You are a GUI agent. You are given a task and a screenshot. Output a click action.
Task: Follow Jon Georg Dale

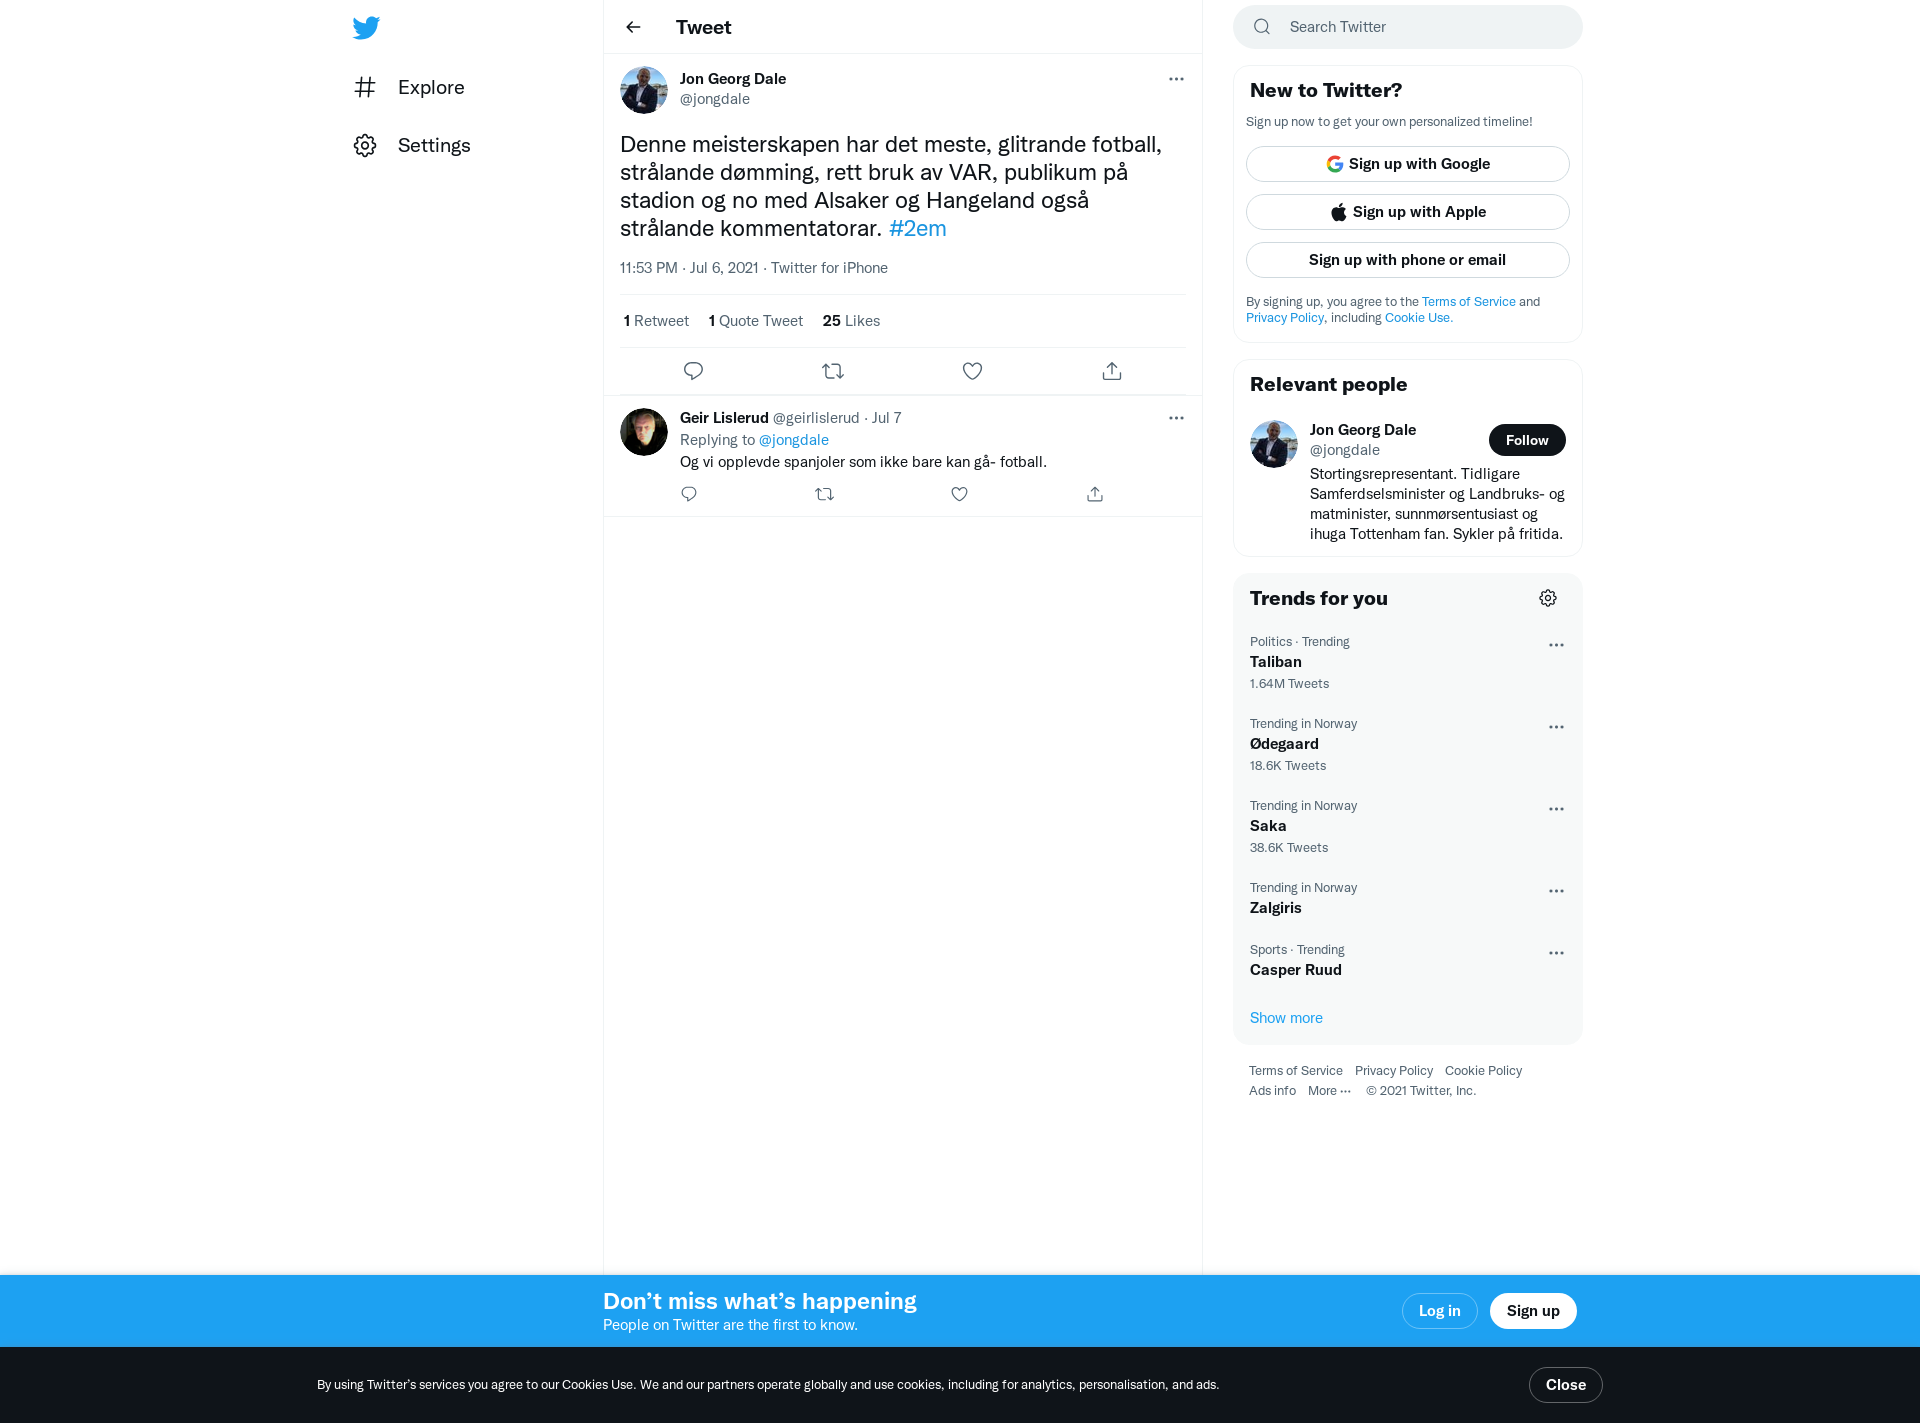[x=1527, y=440]
